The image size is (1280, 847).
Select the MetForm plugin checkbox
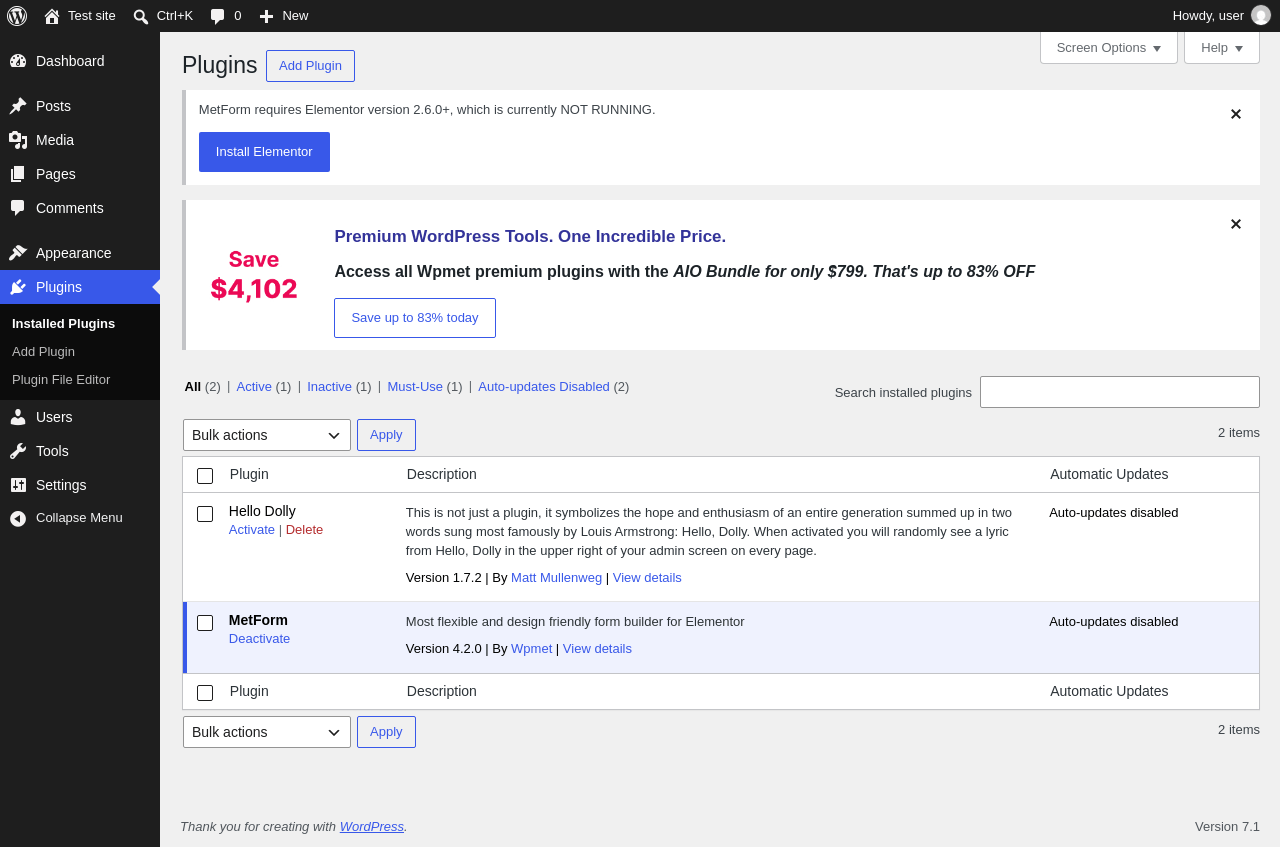205,623
